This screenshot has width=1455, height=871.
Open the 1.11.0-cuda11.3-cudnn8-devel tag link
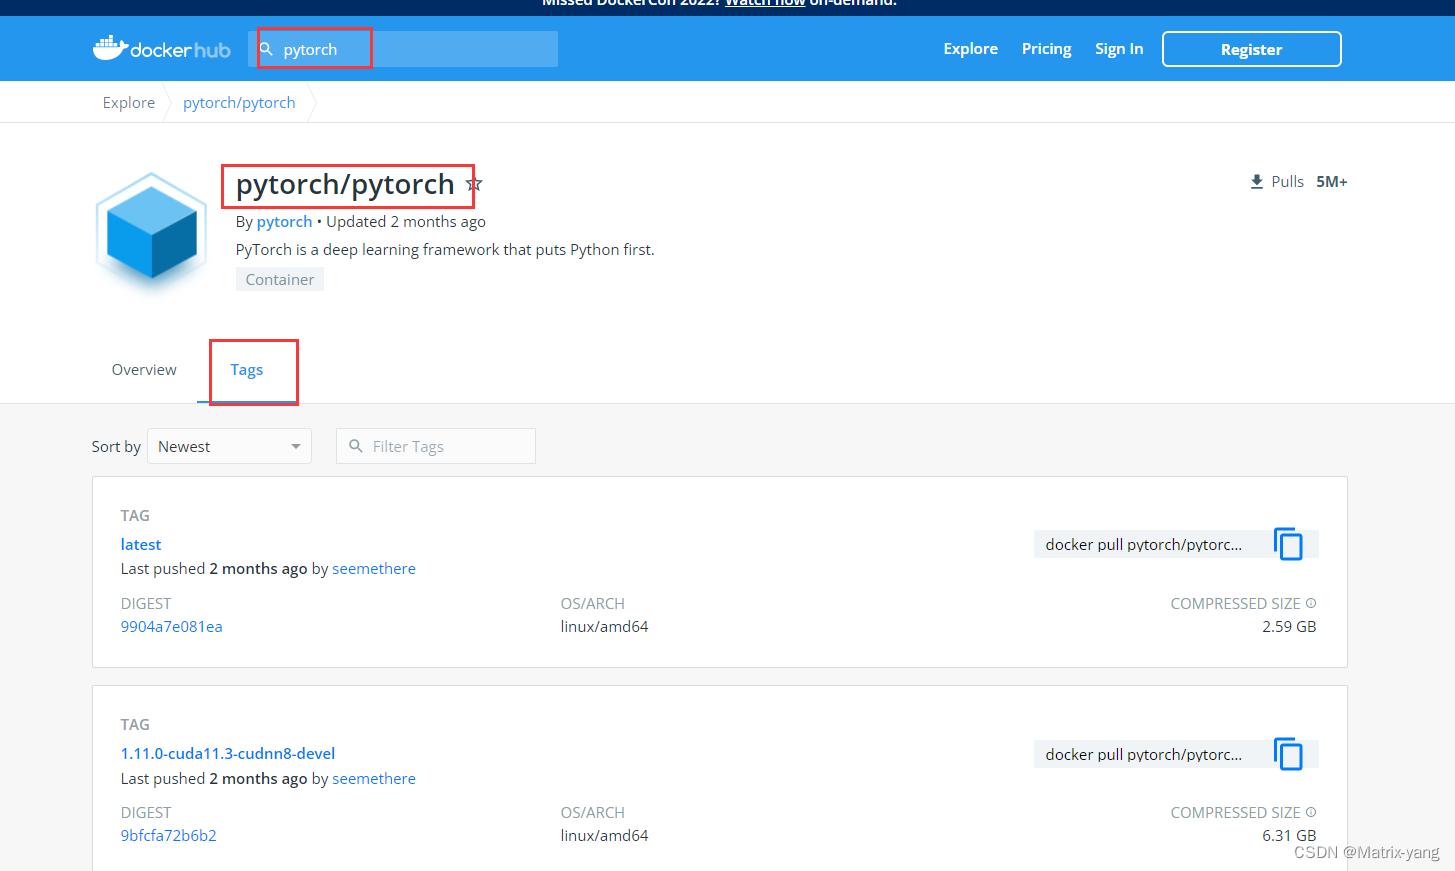(228, 753)
